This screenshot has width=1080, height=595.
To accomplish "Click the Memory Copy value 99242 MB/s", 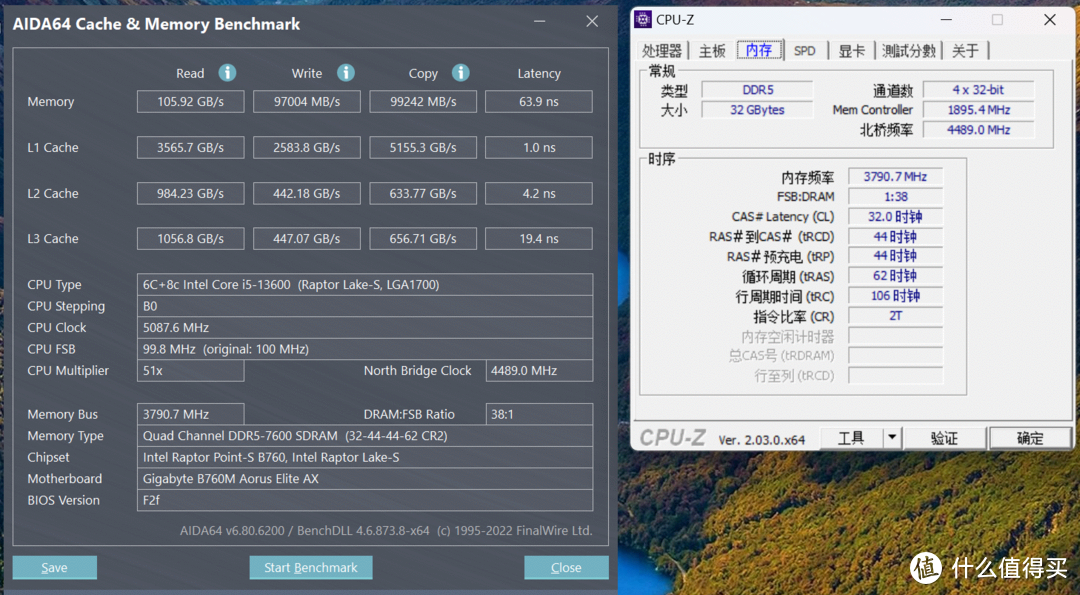I will coord(423,101).
